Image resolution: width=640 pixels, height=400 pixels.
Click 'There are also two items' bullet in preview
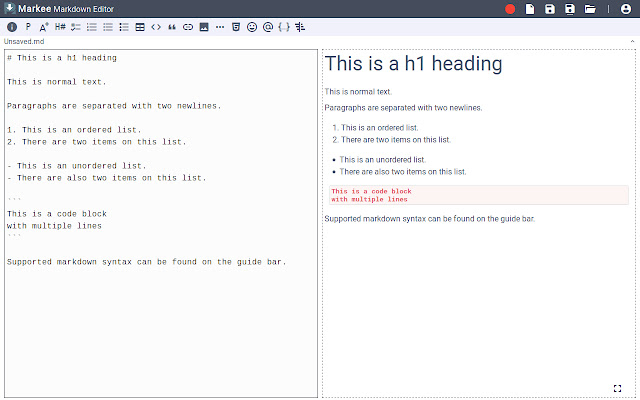(403, 171)
